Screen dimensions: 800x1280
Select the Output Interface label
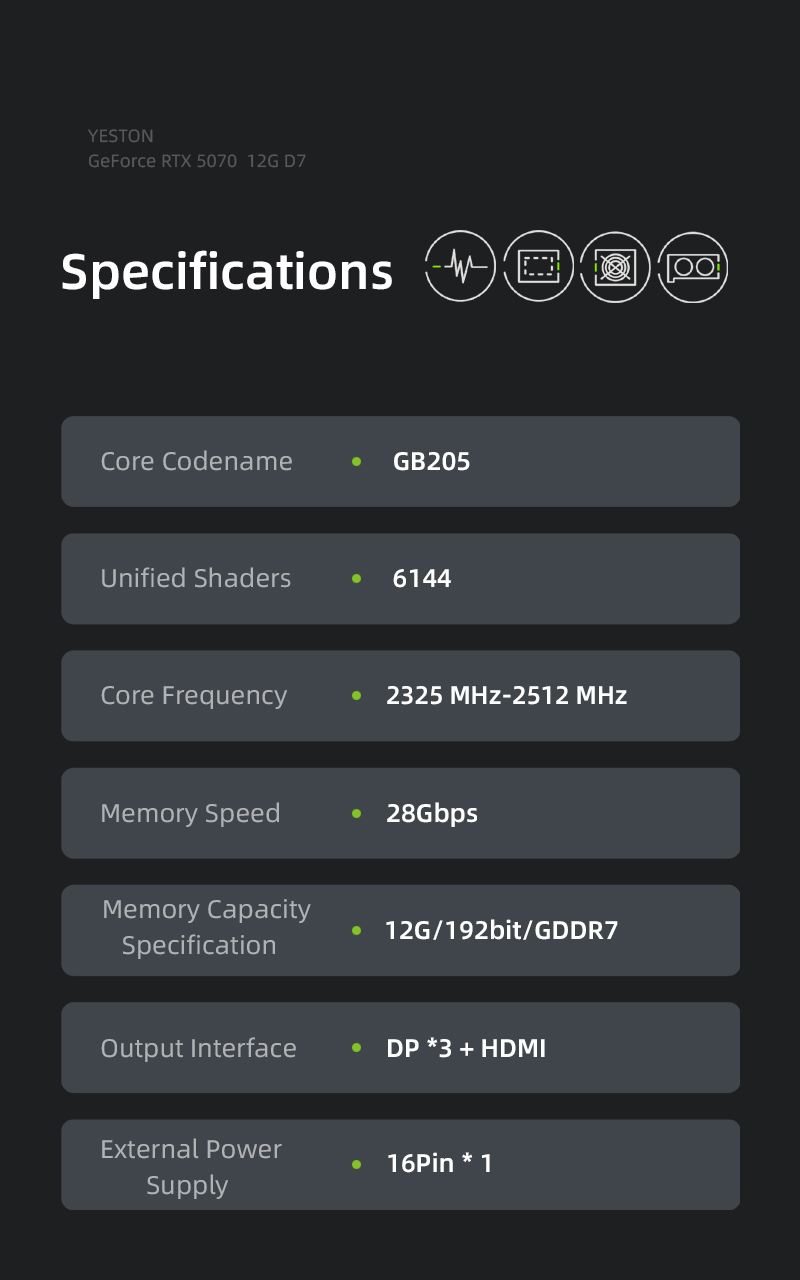pyautogui.click(x=198, y=1049)
